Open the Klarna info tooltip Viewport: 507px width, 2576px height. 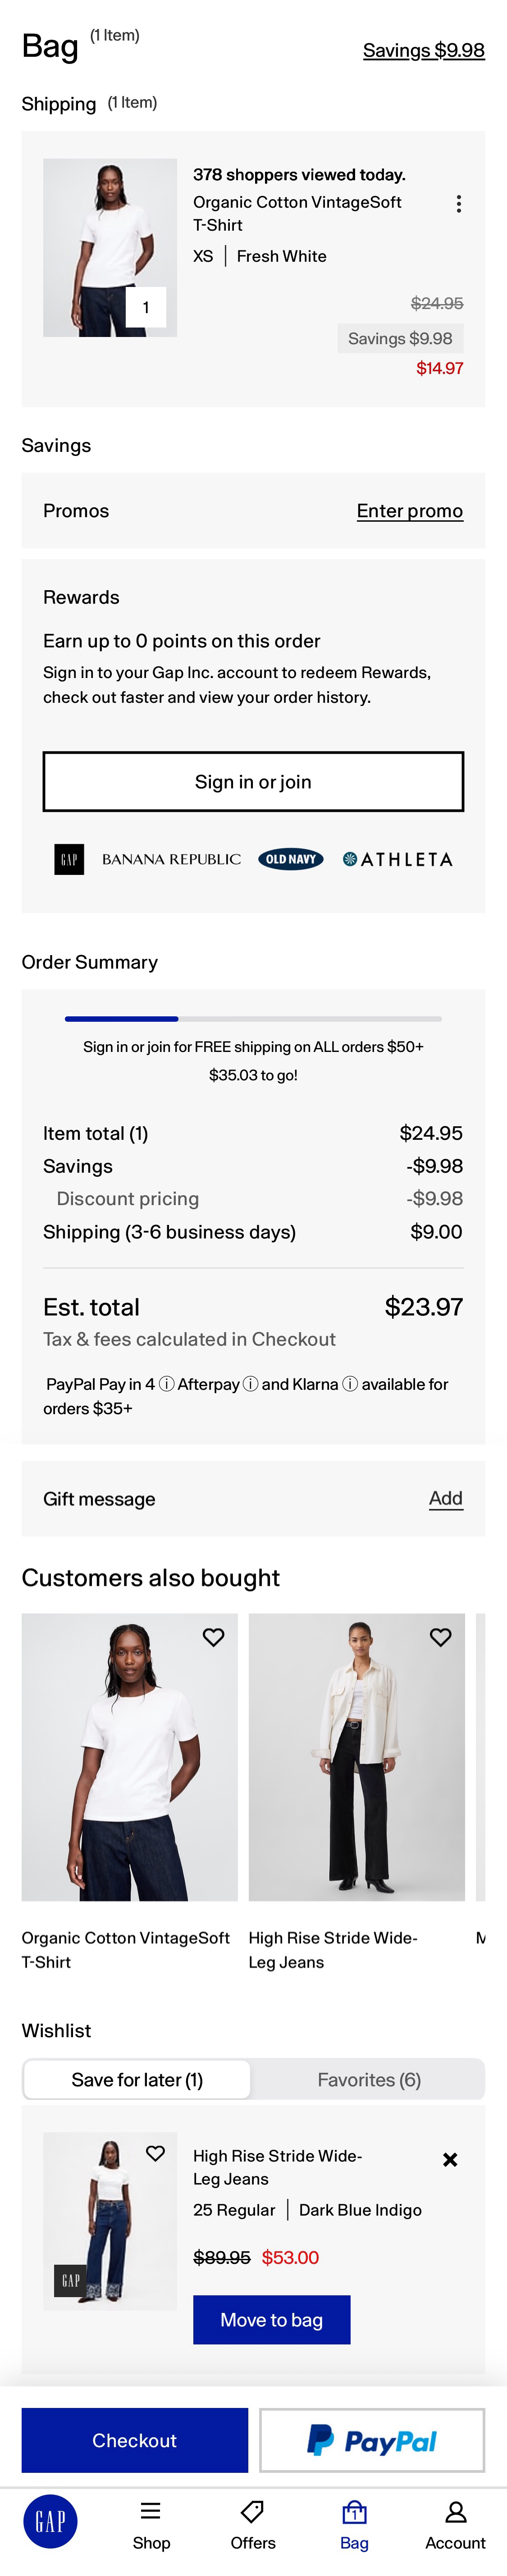(349, 1384)
